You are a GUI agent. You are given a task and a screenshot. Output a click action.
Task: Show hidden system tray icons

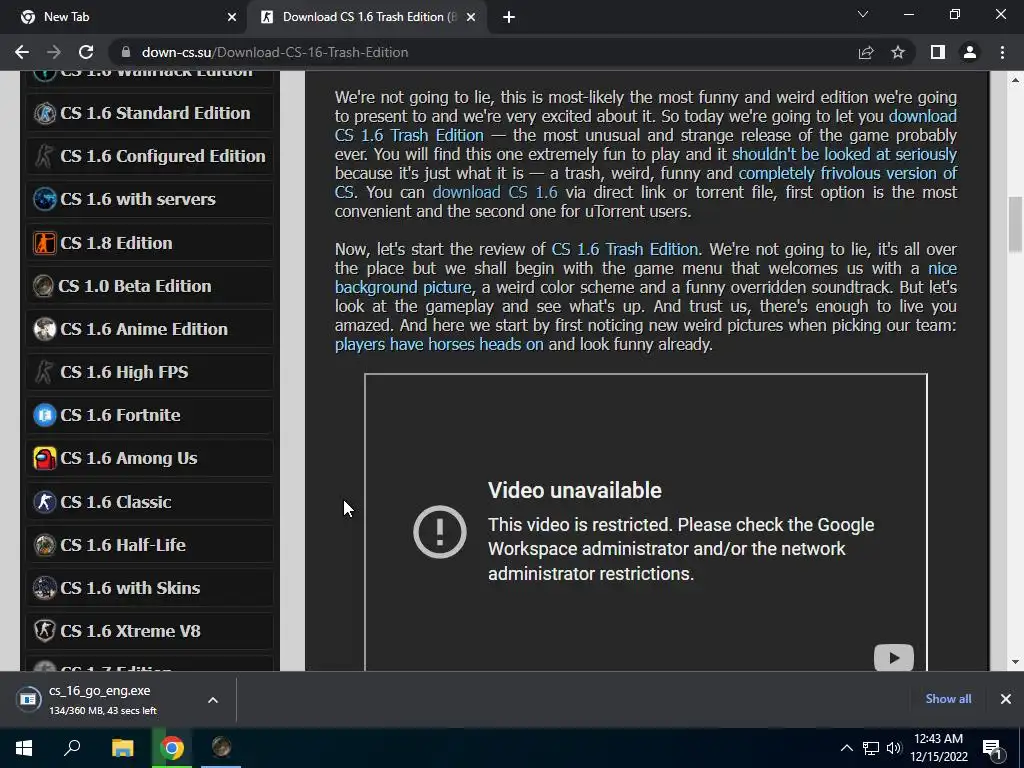846,748
